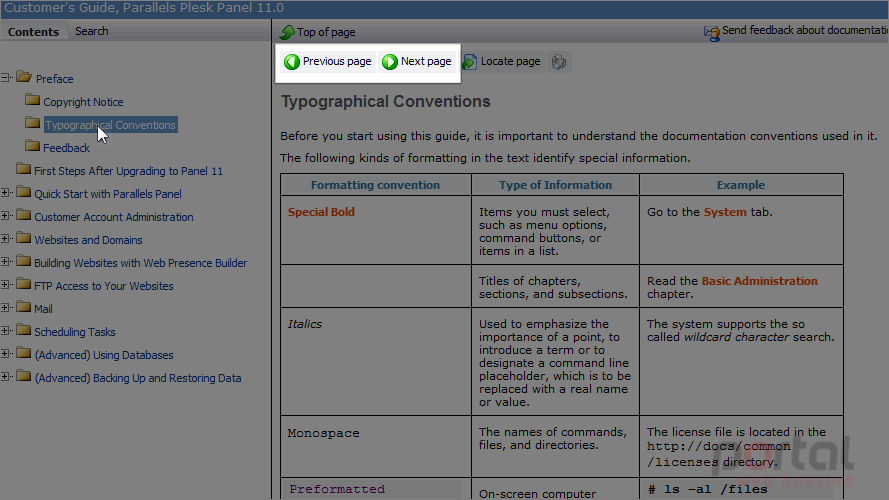
Task: Click the First Steps After Upgrading folder icon
Action: pyautogui.click(x=24, y=169)
